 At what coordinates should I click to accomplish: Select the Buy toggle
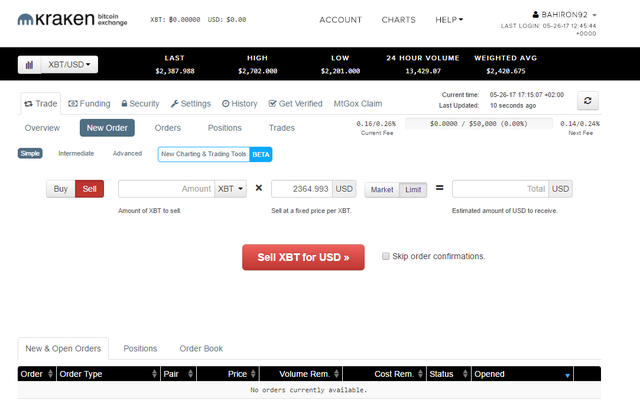click(60, 189)
